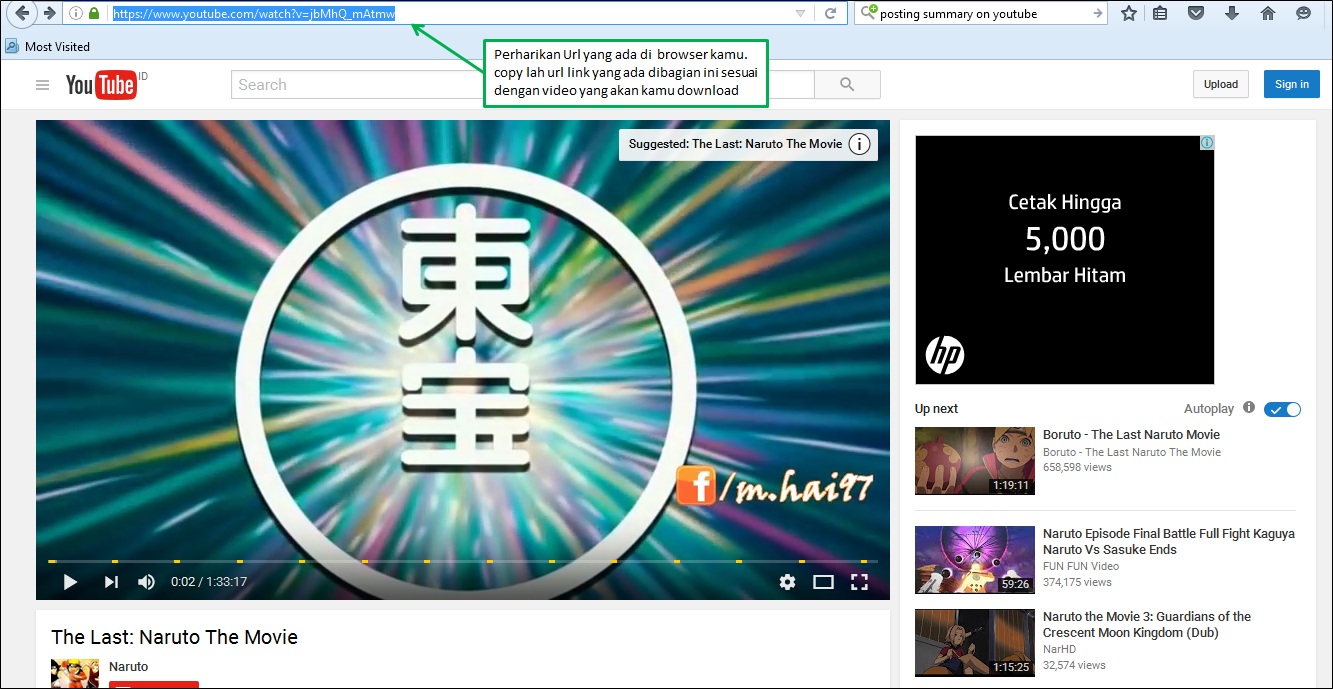Show bookmarks list icon

tap(1160, 13)
